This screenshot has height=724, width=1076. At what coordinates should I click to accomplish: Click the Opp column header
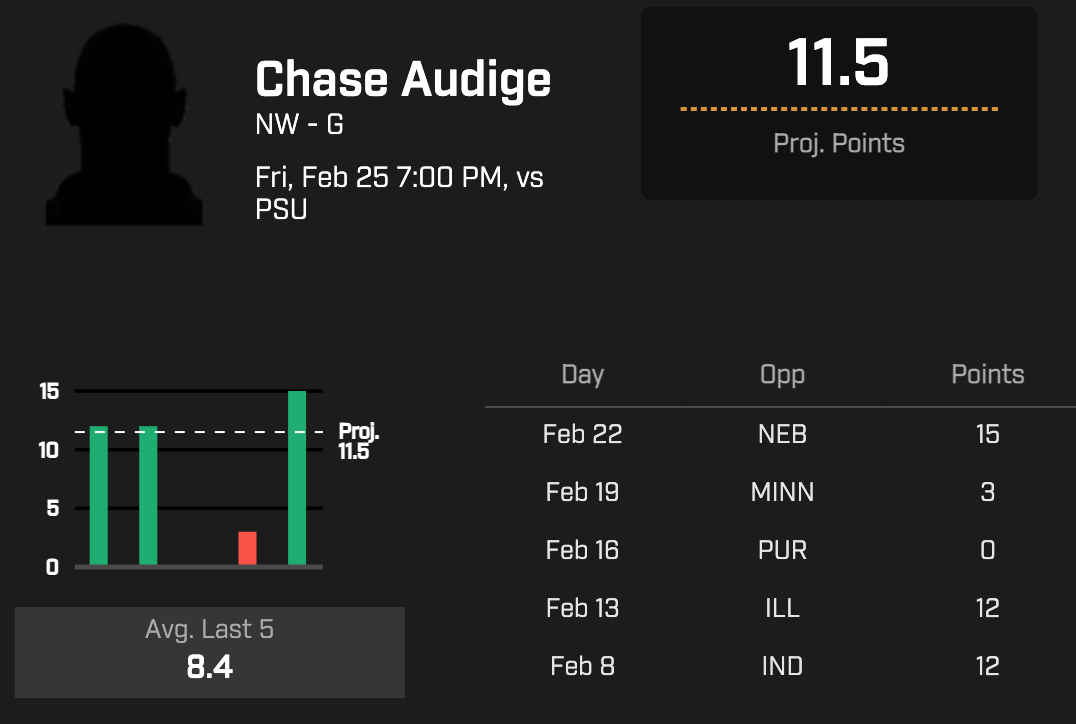tap(782, 375)
